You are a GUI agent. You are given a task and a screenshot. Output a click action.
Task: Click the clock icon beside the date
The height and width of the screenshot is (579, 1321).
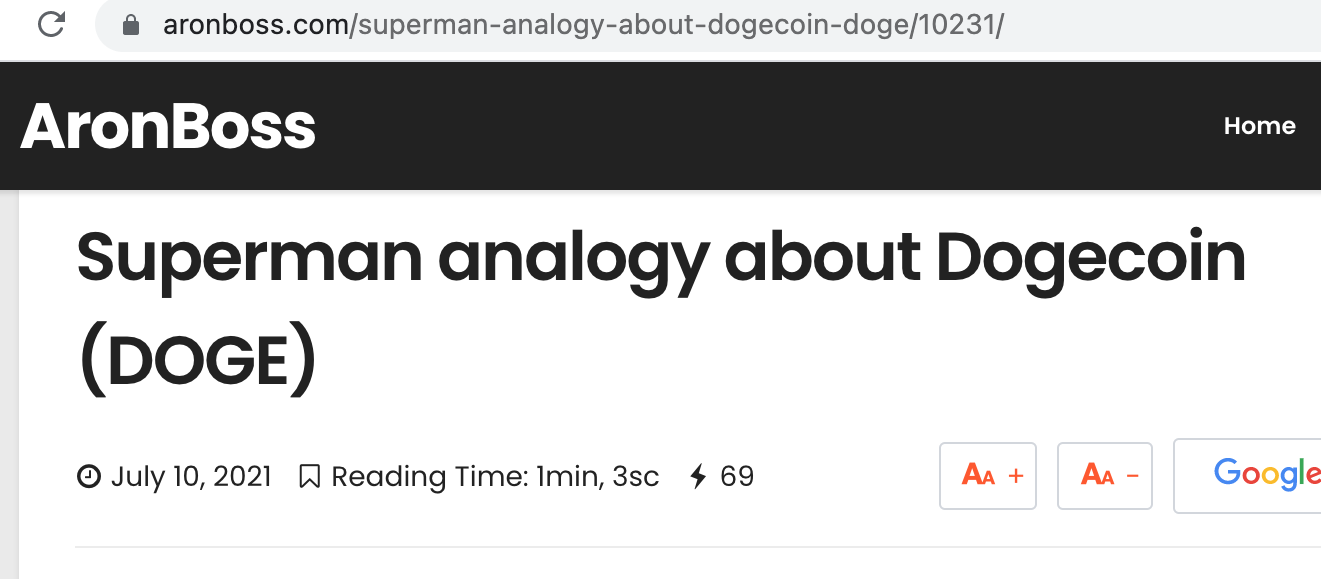coord(89,477)
